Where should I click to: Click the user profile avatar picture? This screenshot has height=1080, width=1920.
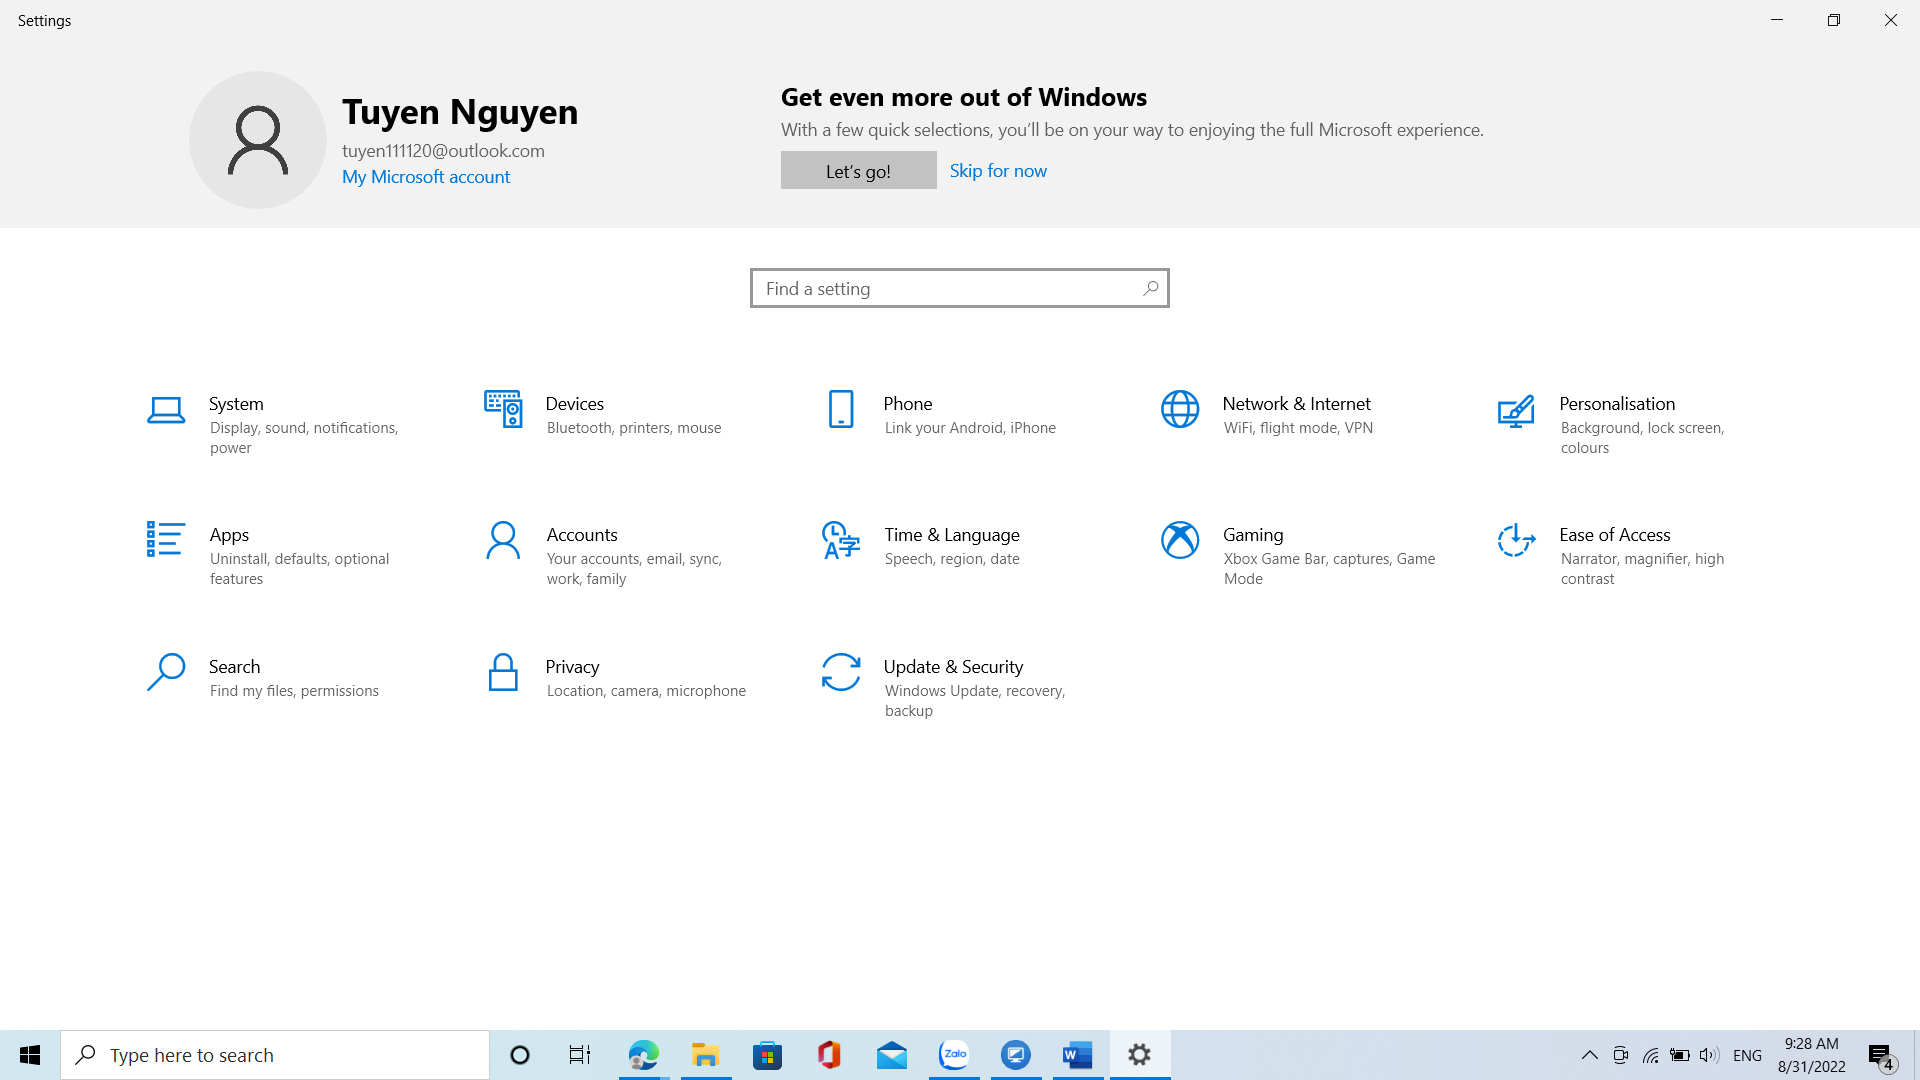(258, 140)
